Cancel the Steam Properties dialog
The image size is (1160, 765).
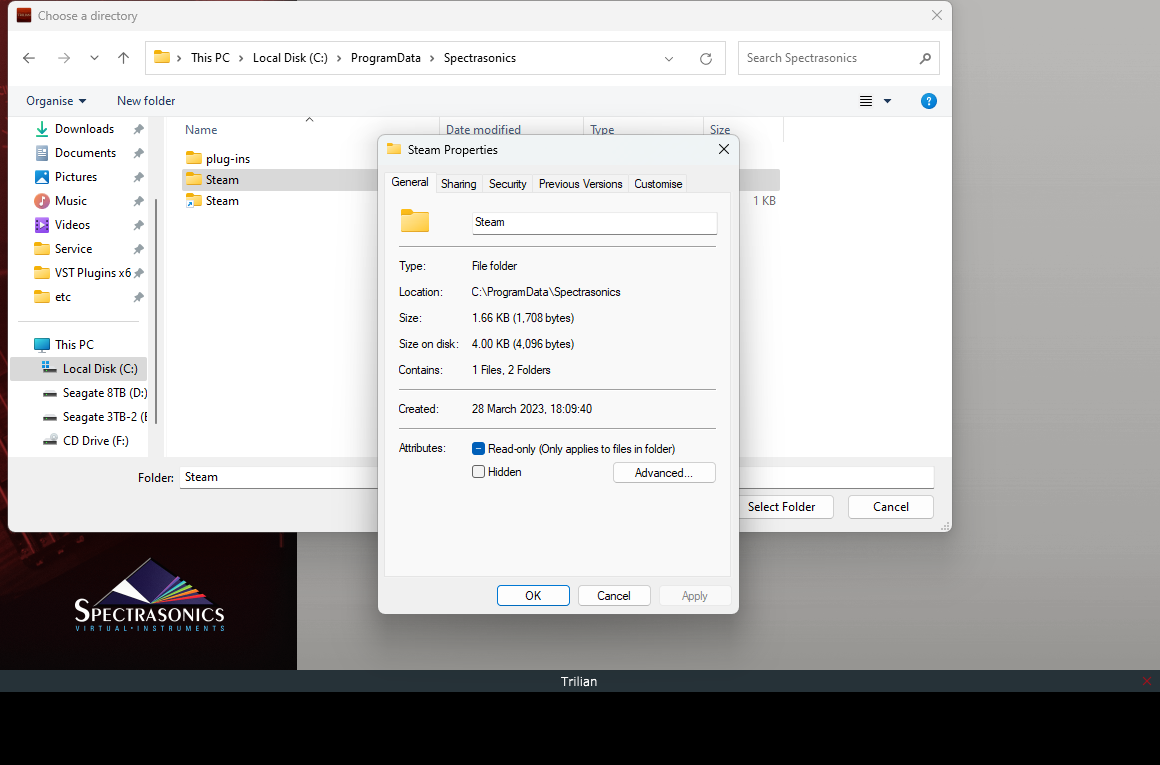614,596
